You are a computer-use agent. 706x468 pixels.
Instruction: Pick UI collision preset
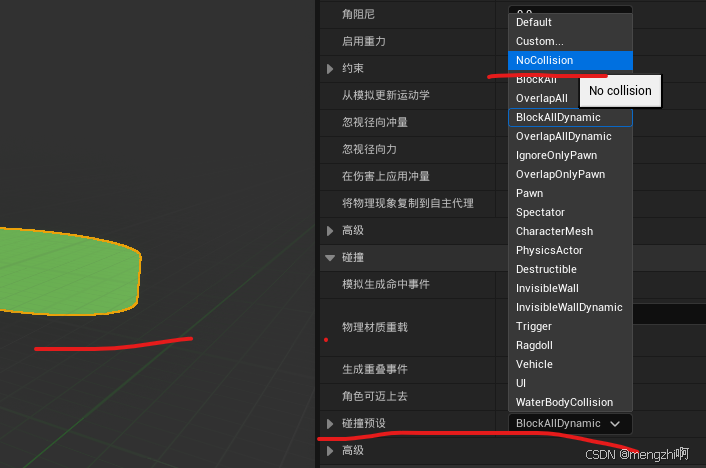tap(570, 383)
